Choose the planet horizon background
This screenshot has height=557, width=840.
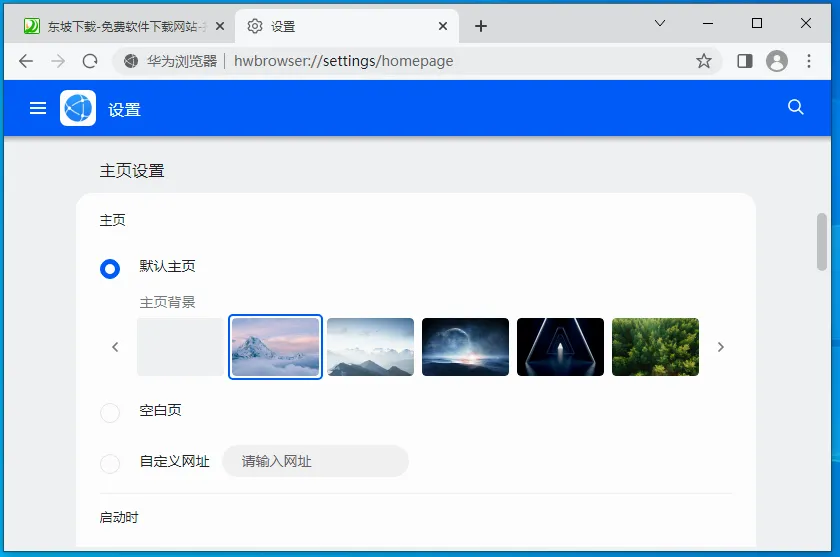(465, 347)
